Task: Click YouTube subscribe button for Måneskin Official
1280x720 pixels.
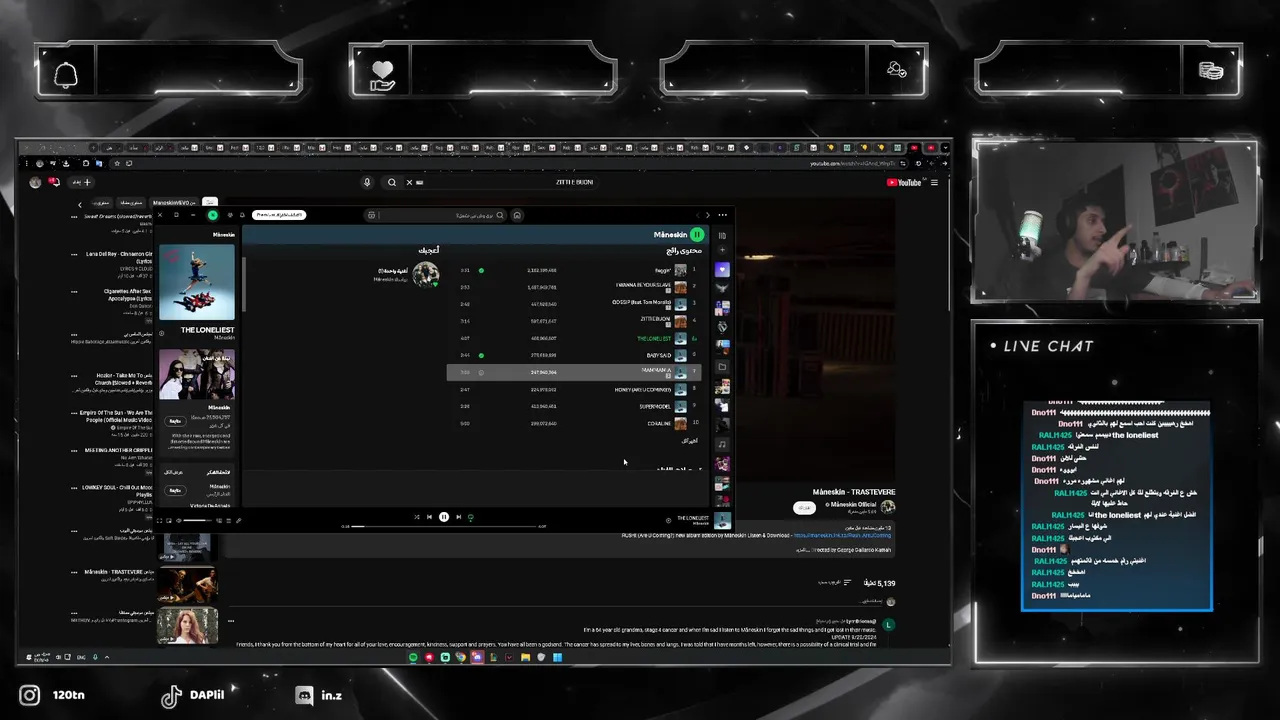Action: [804, 508]
